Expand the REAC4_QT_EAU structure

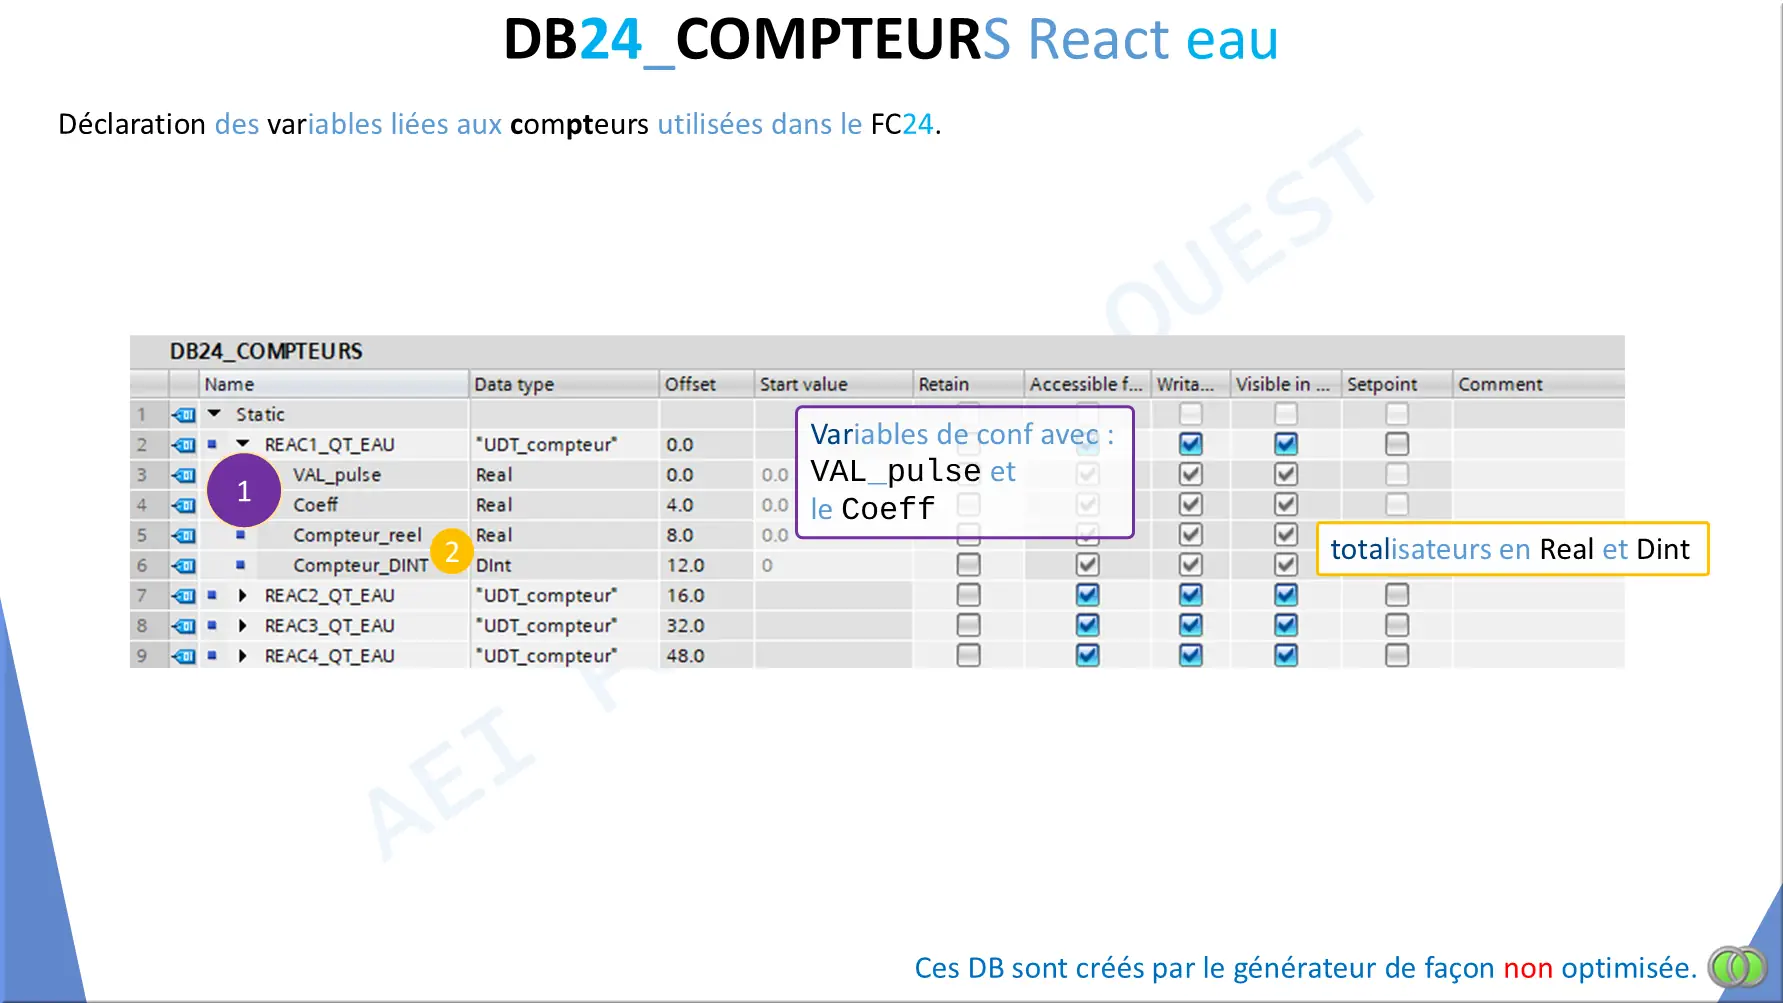pos(242,656)
